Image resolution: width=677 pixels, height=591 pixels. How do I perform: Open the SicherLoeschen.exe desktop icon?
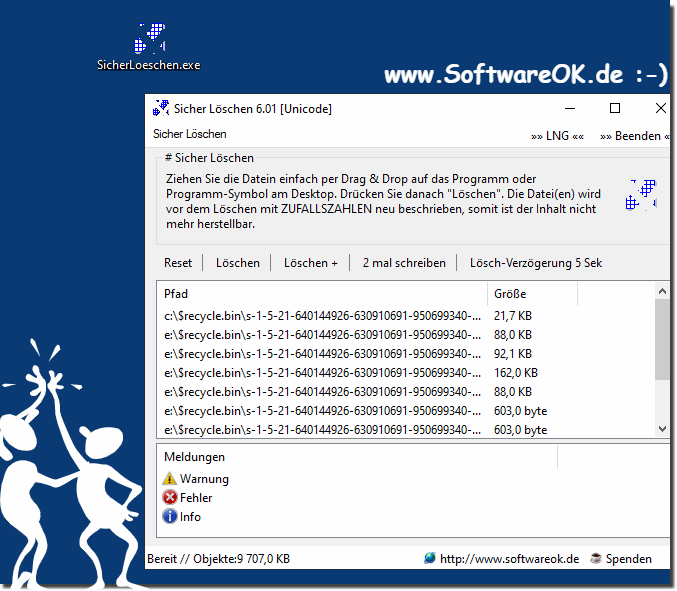click(149, 47)
